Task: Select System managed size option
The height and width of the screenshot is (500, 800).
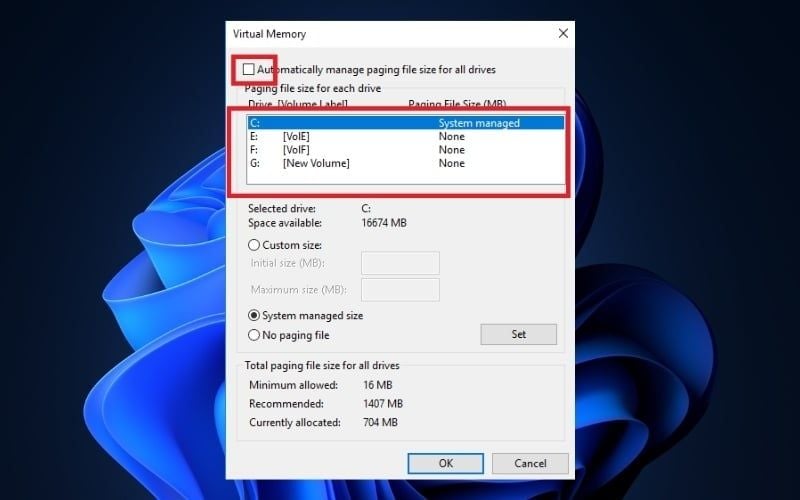Action: point(254,315)
